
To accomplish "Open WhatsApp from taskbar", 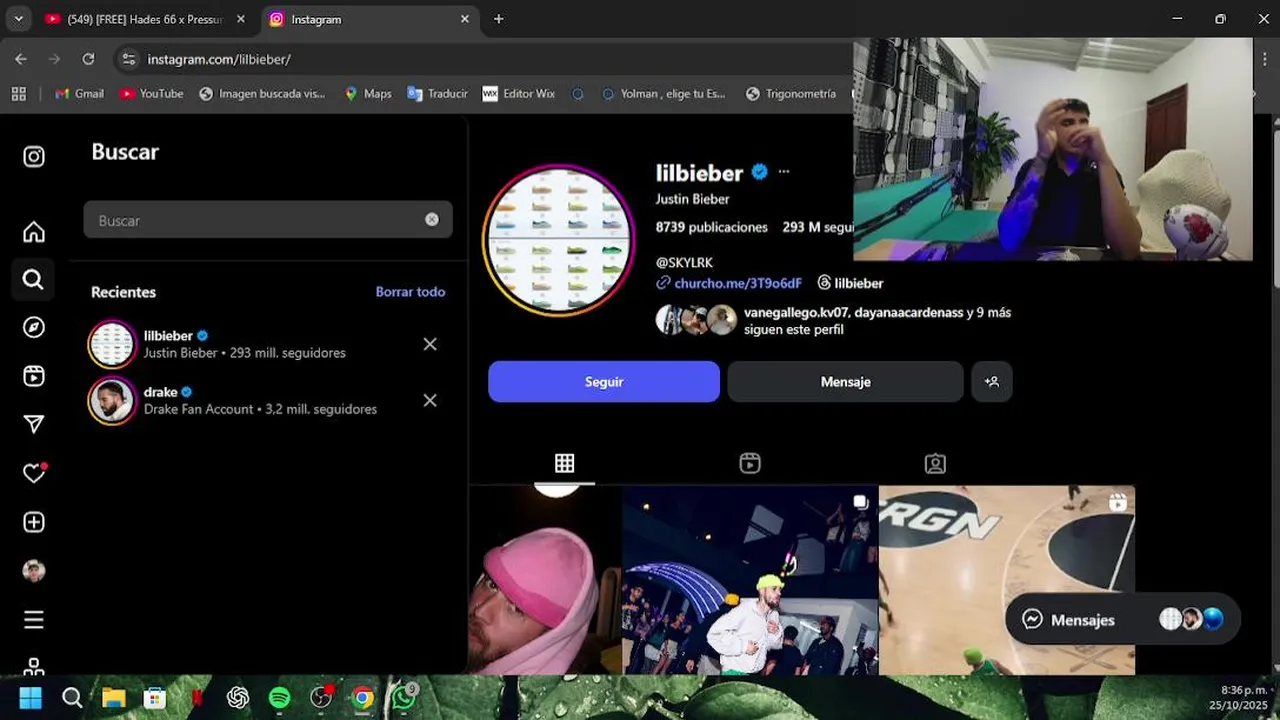I will click(x=404, y=697).
